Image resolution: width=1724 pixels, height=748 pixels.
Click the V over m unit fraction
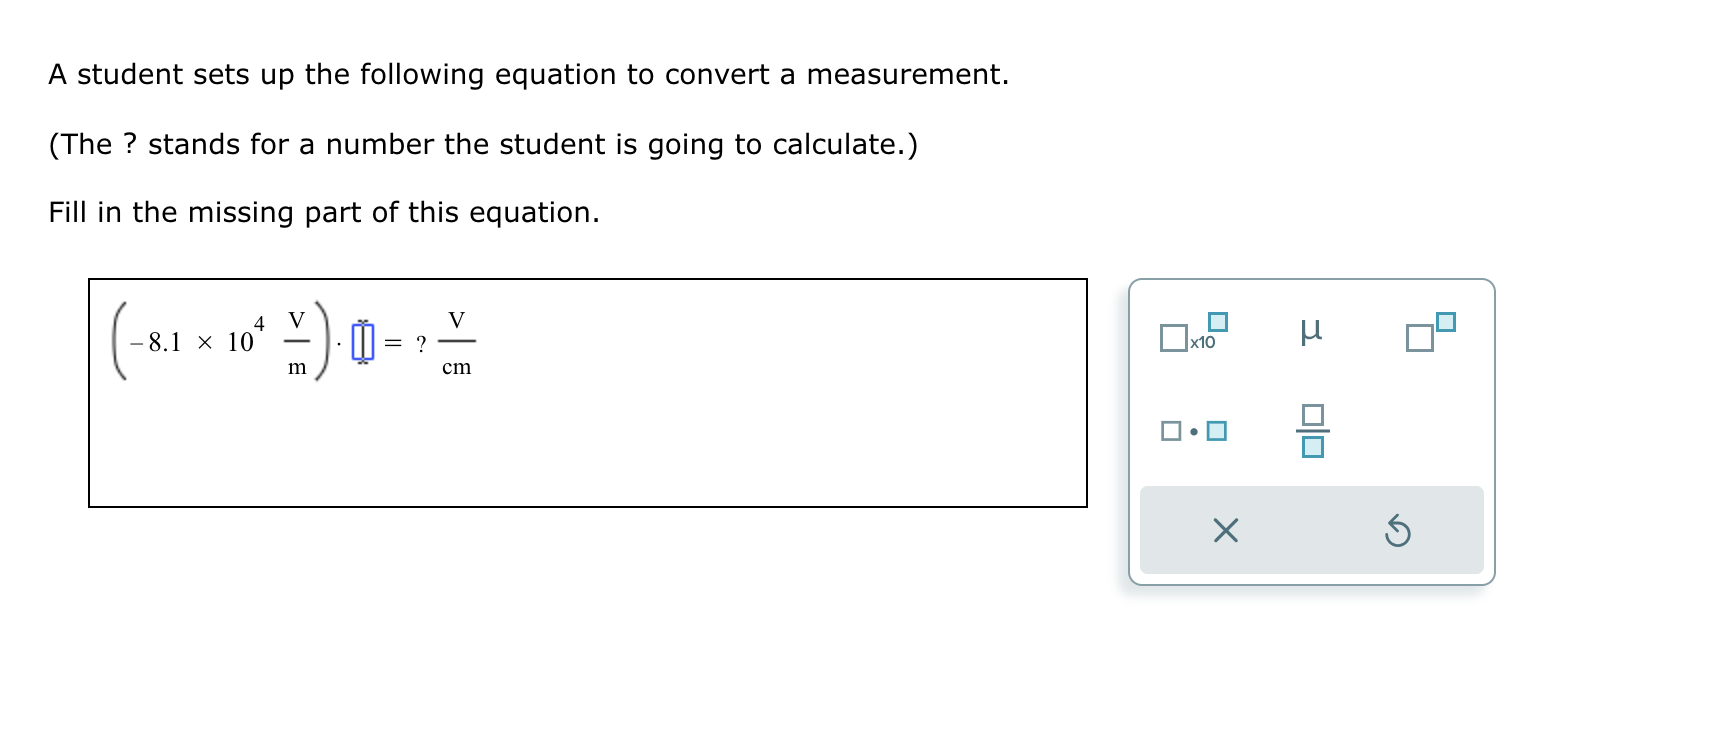297,343
